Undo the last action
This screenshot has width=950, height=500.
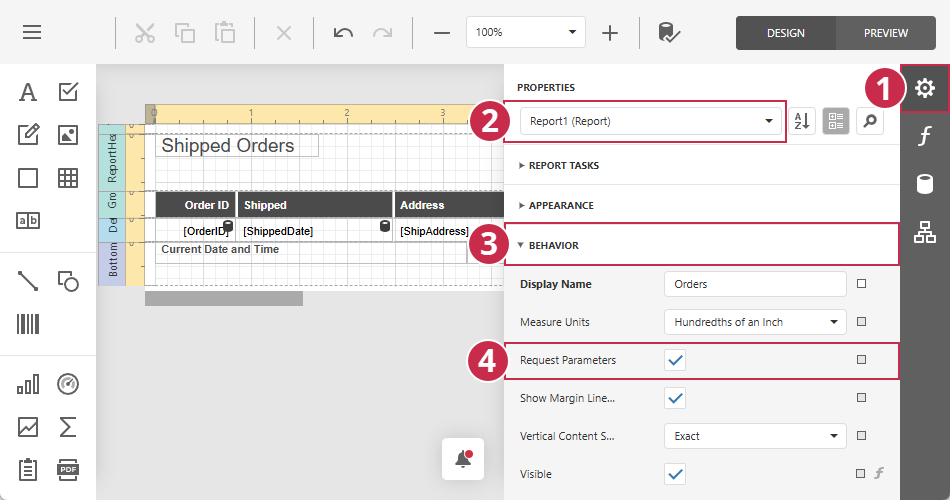click(344, 33)
